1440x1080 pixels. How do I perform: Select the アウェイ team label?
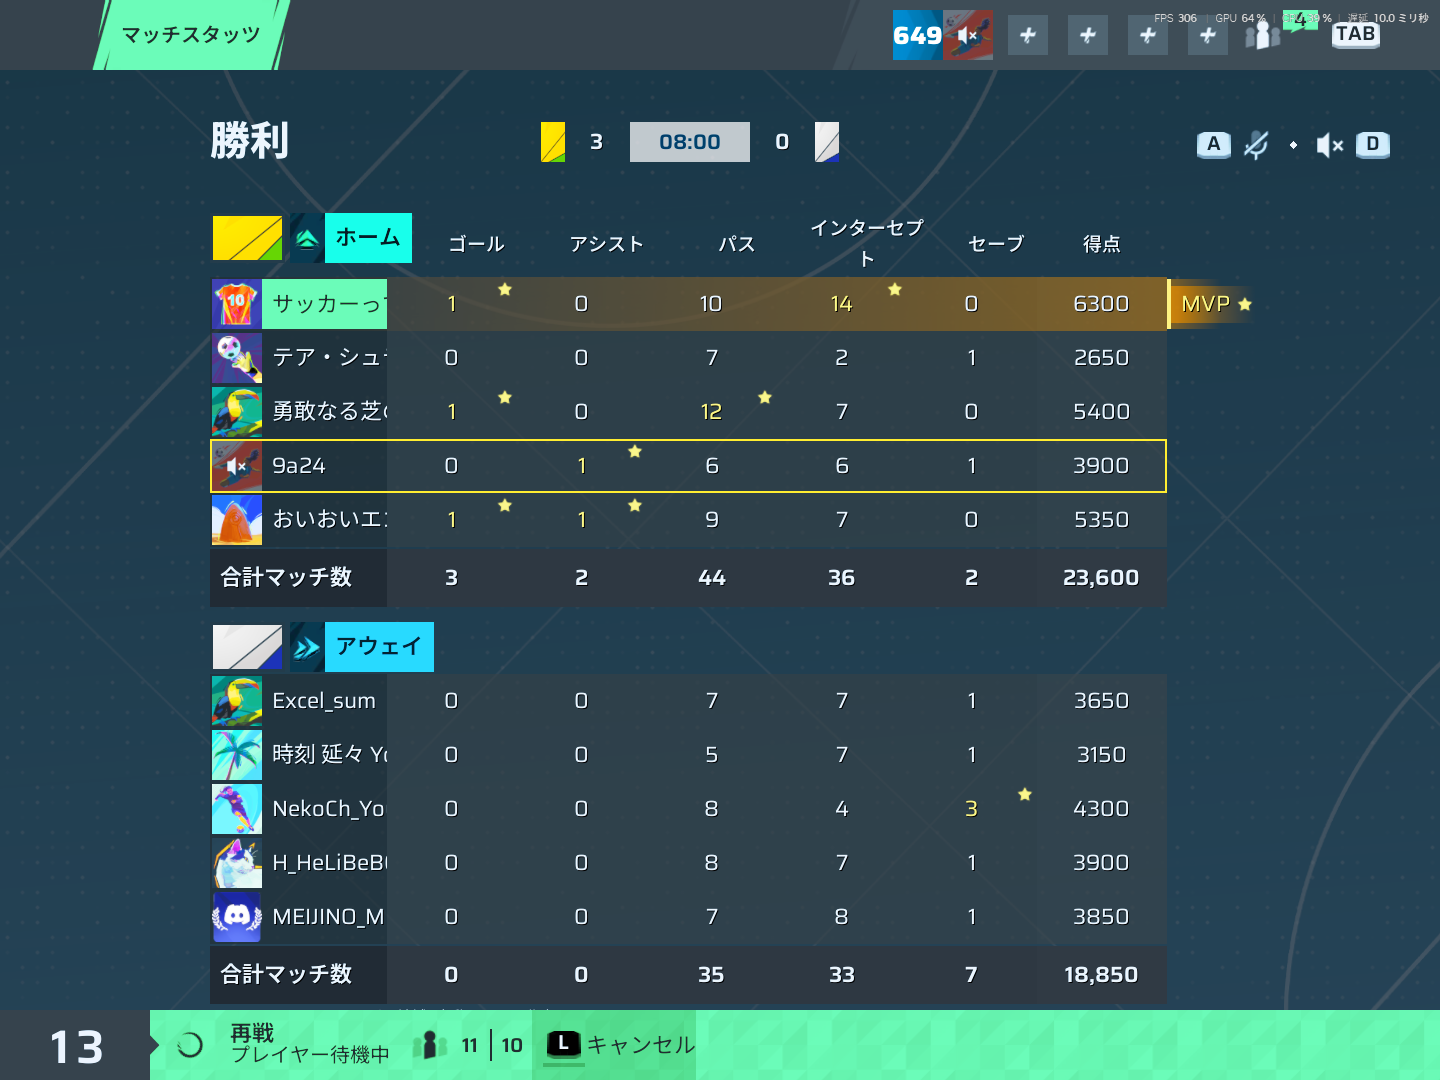[379, 647]
